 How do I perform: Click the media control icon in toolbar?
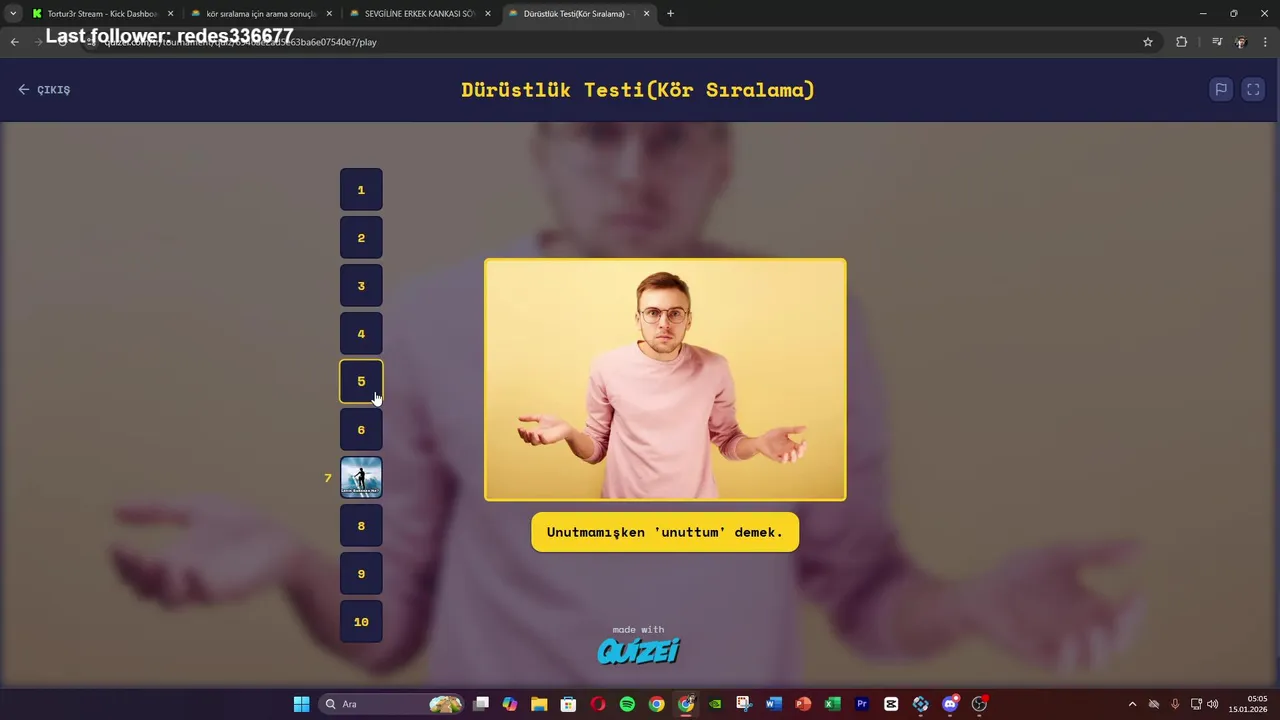coord(1217,42)
